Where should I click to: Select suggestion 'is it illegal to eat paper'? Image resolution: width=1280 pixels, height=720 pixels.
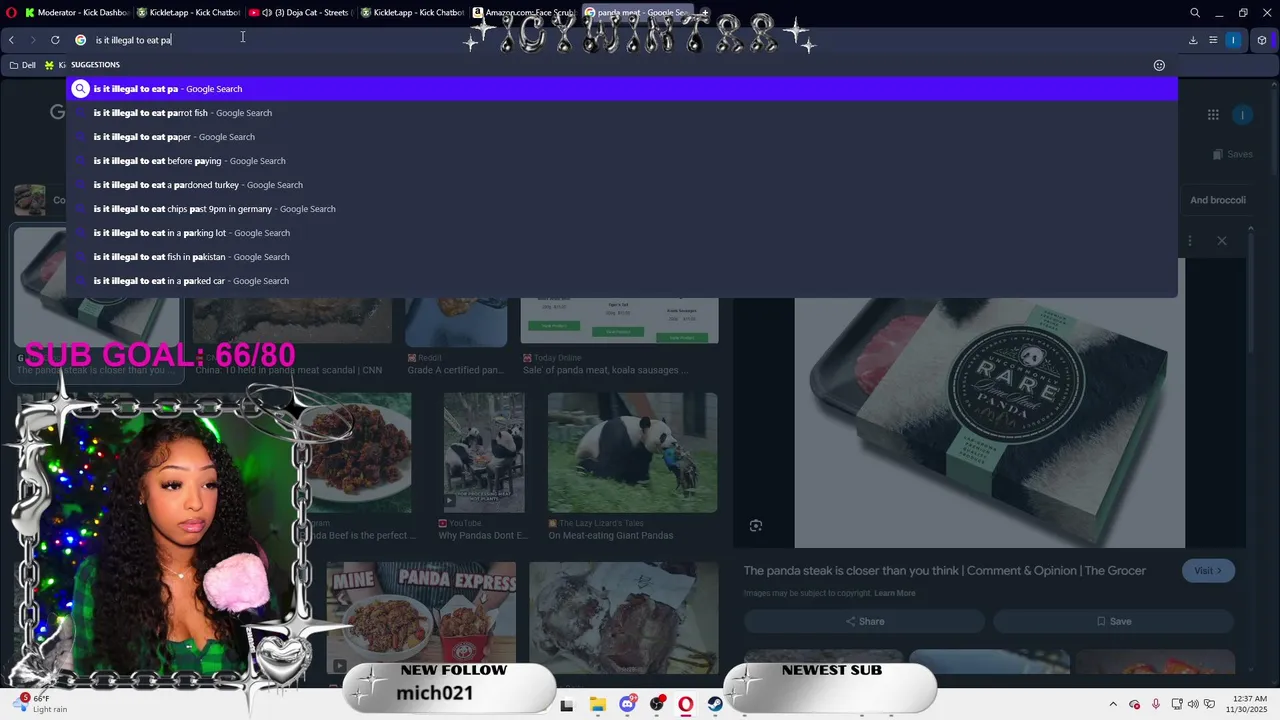point(622,137)
